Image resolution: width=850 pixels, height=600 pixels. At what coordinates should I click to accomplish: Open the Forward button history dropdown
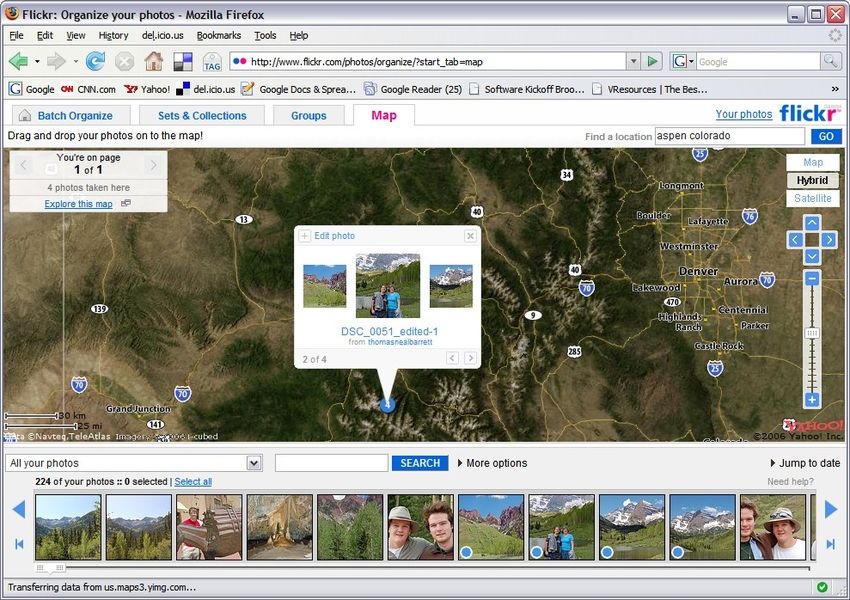(75, 61)
